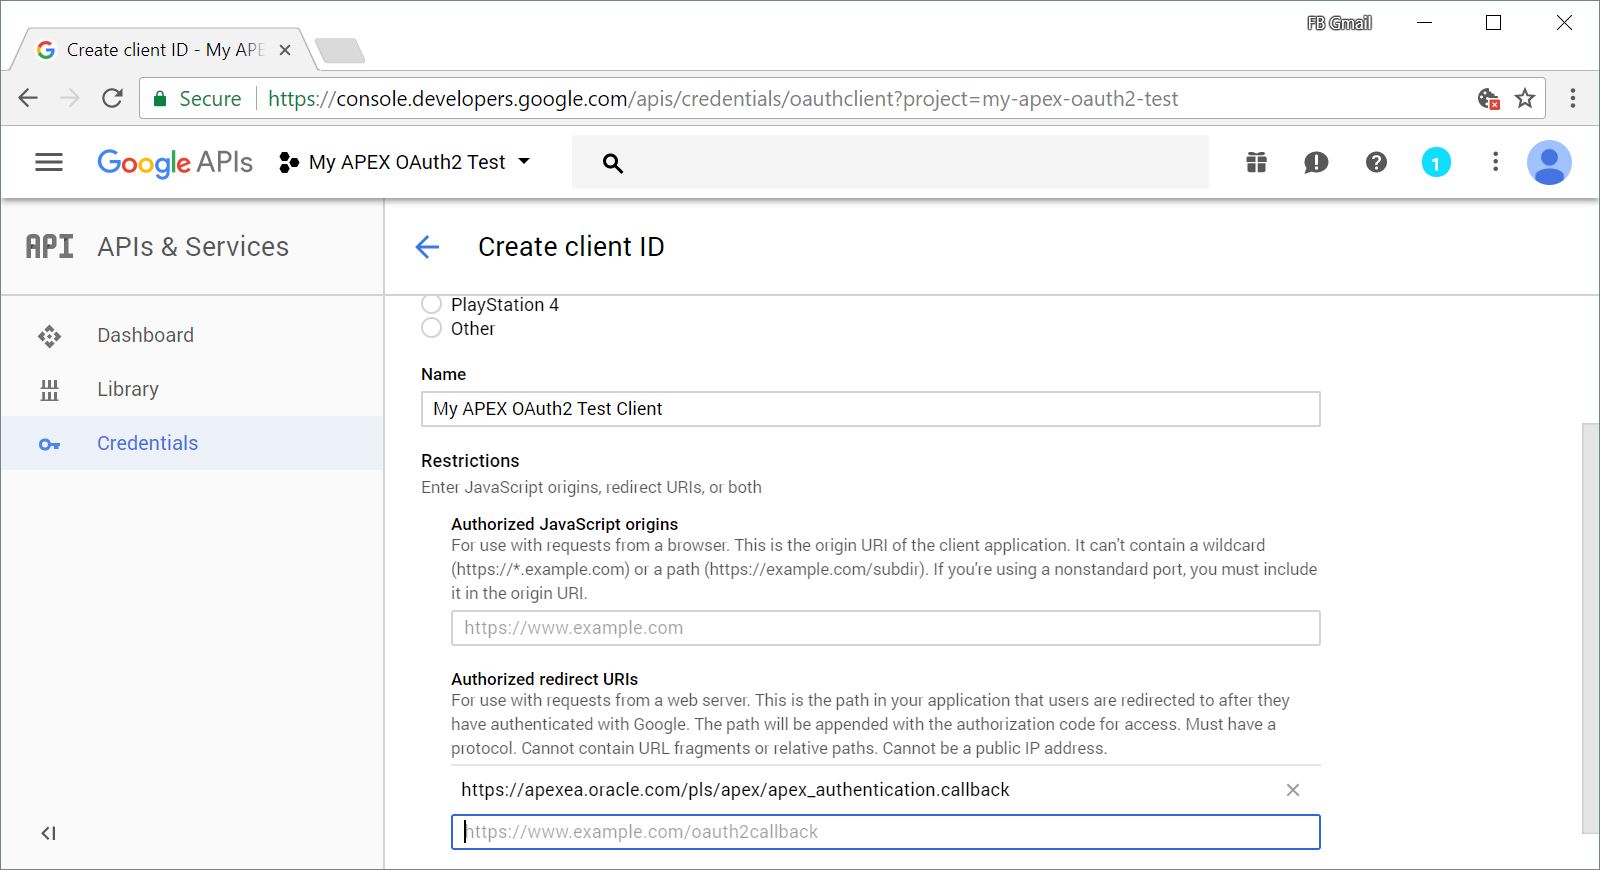
Task: Bookmark this page with the star icon
Action: [x=1525, y=98]
